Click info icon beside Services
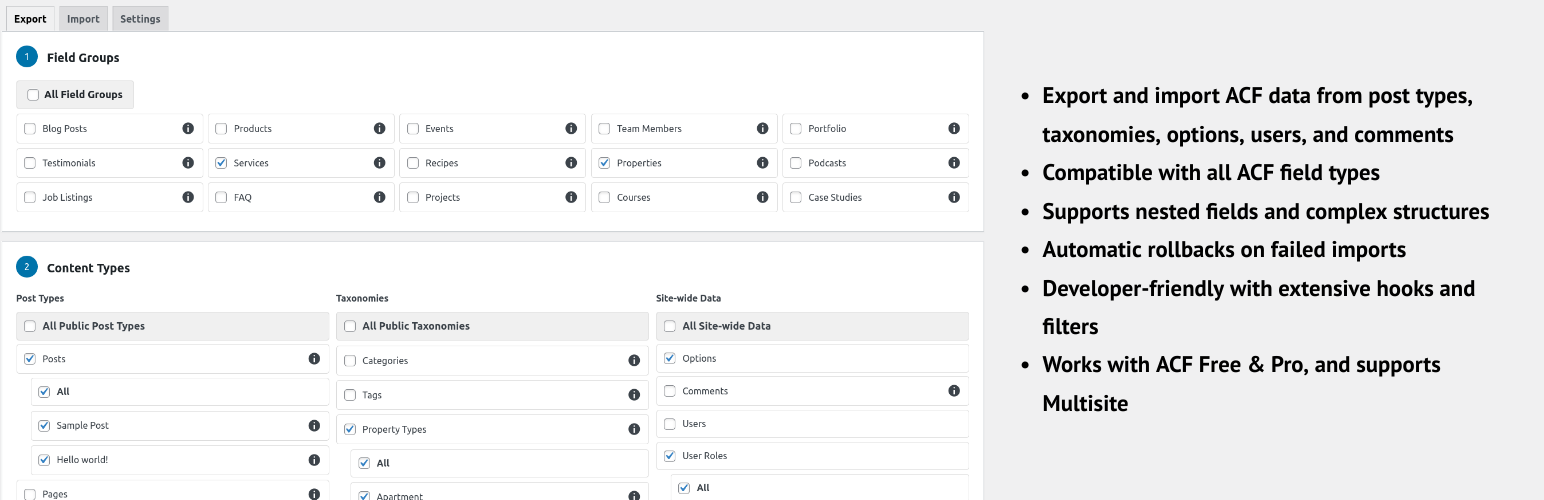This screenshot has height=500, width=1544. pos(380,163)
